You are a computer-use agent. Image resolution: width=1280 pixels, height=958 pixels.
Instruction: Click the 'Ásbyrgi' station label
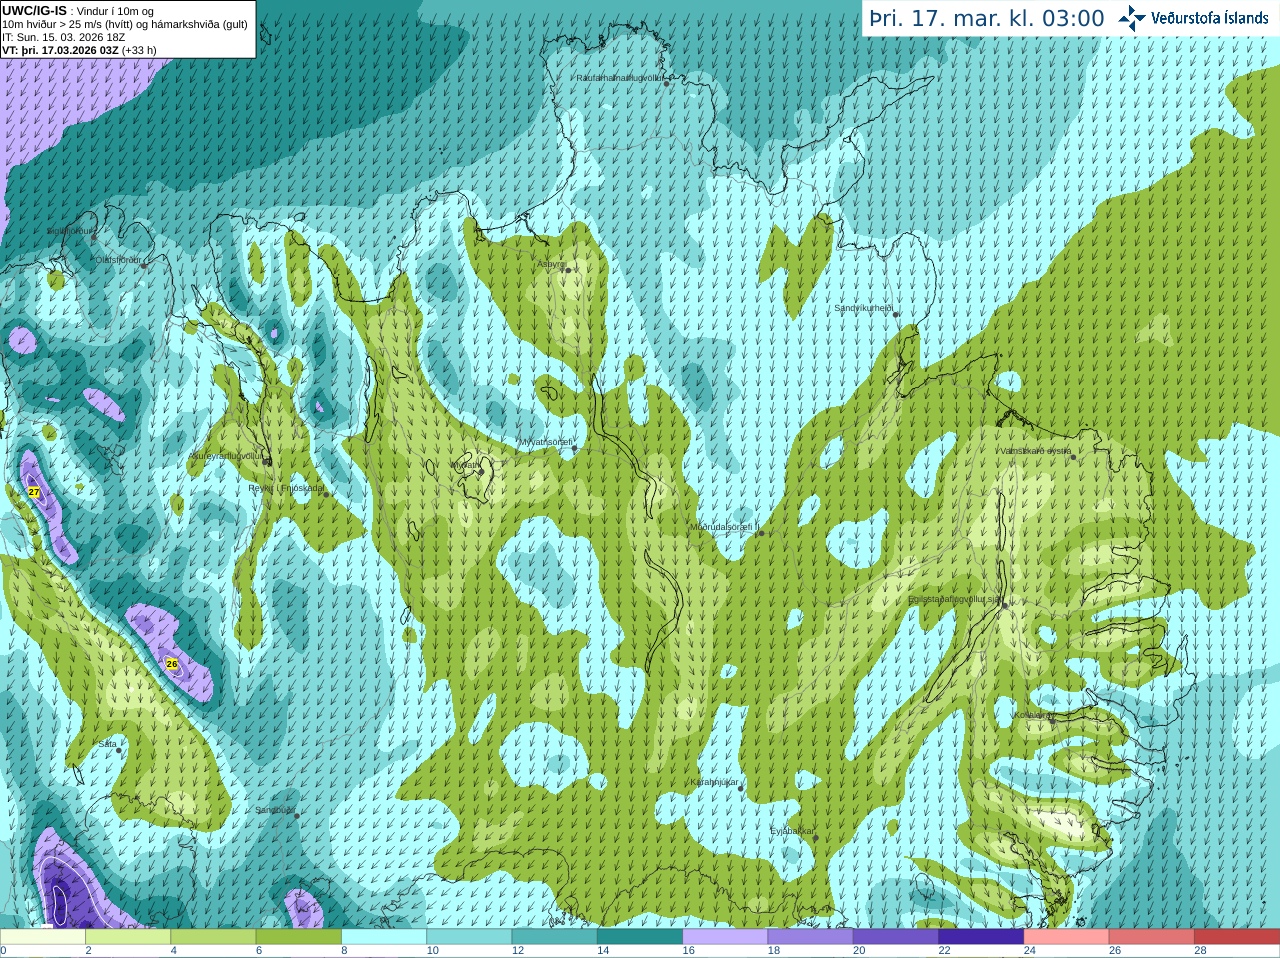click(551, 264)
